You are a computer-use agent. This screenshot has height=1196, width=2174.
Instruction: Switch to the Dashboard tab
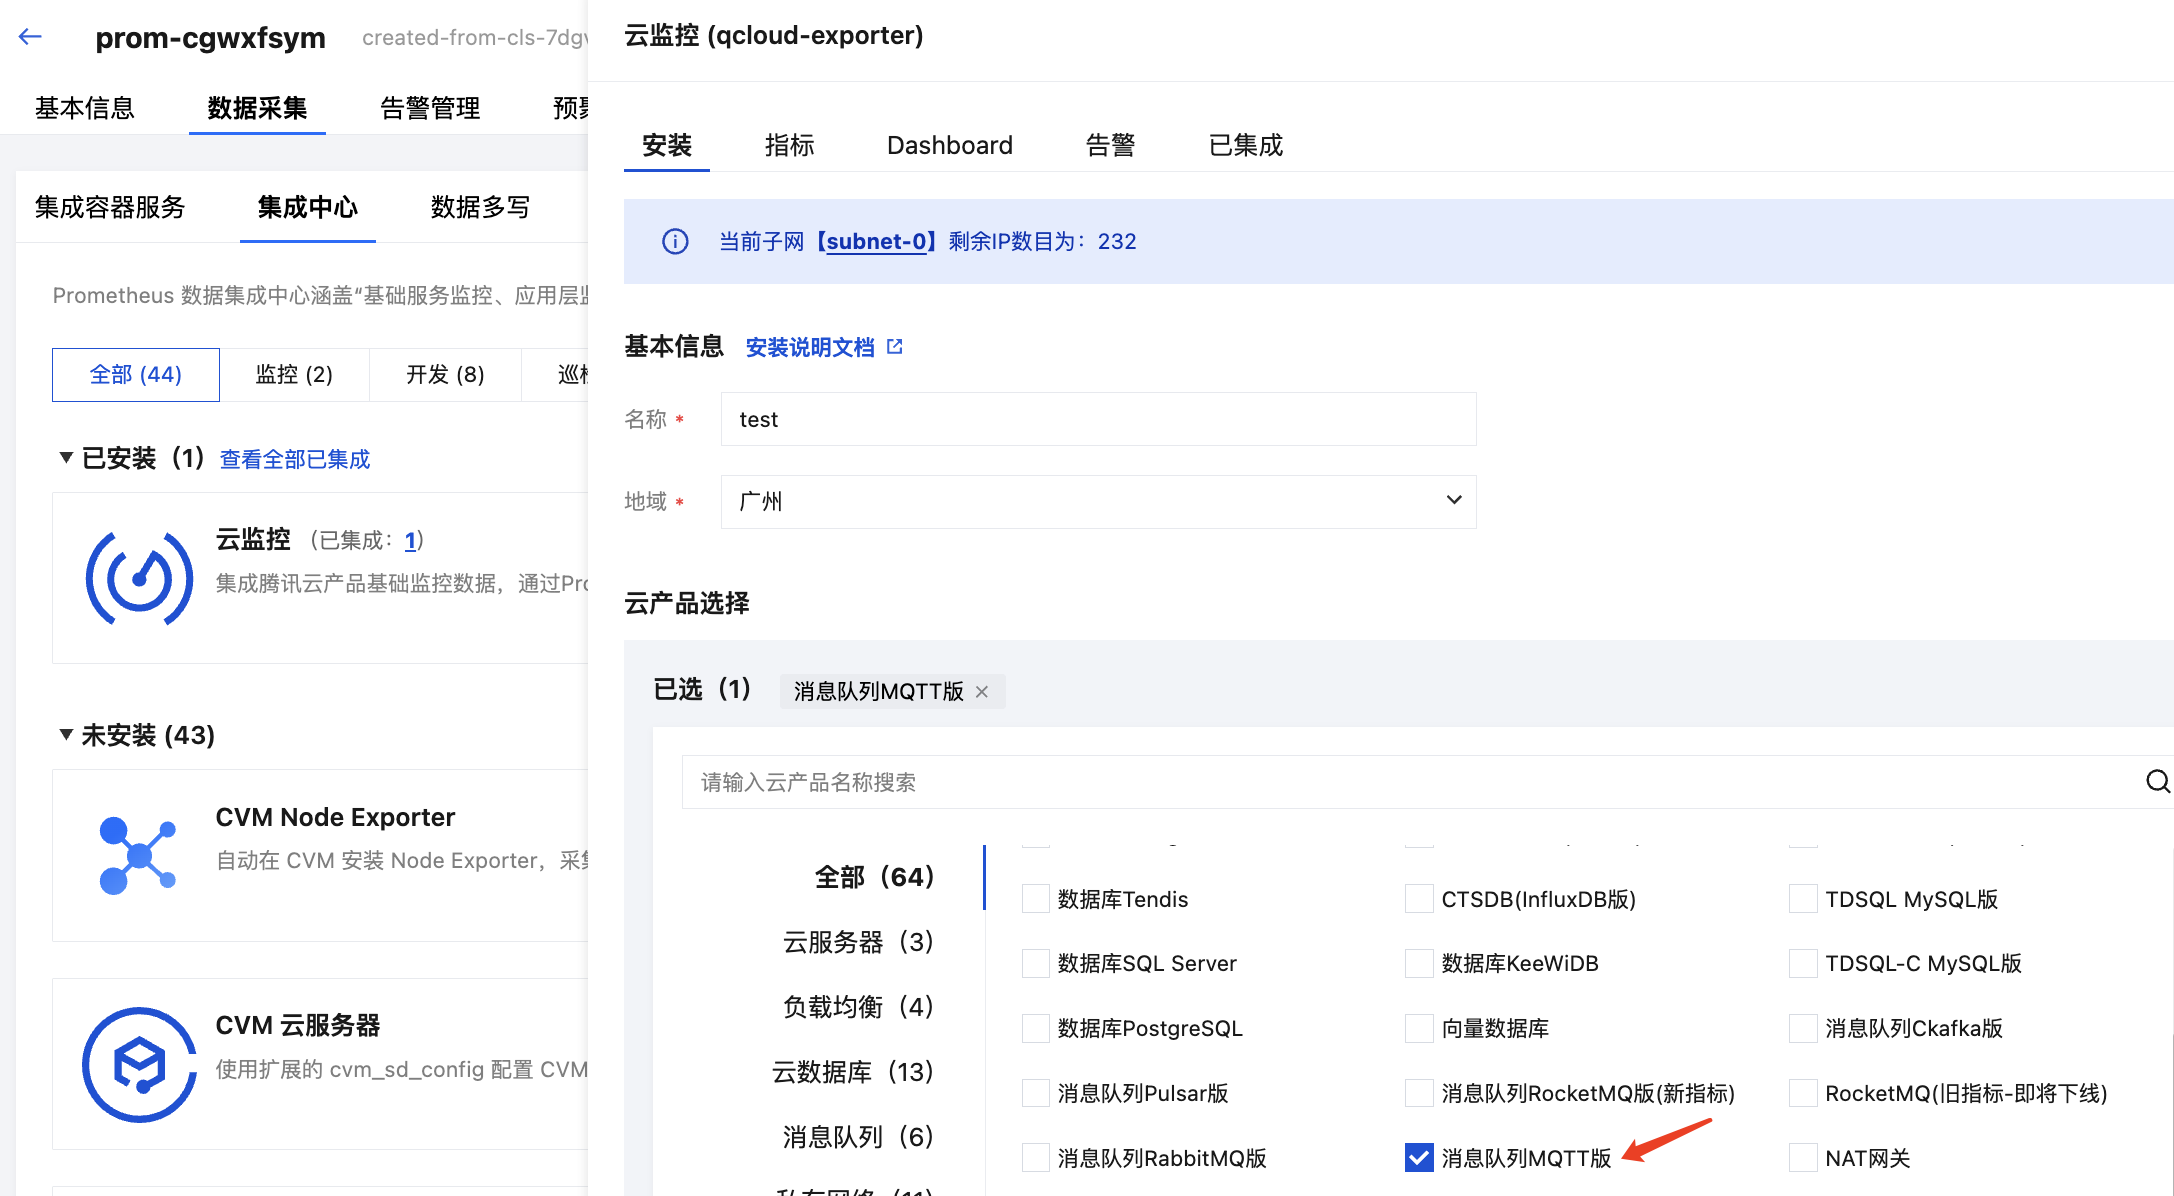pos(949,145)
